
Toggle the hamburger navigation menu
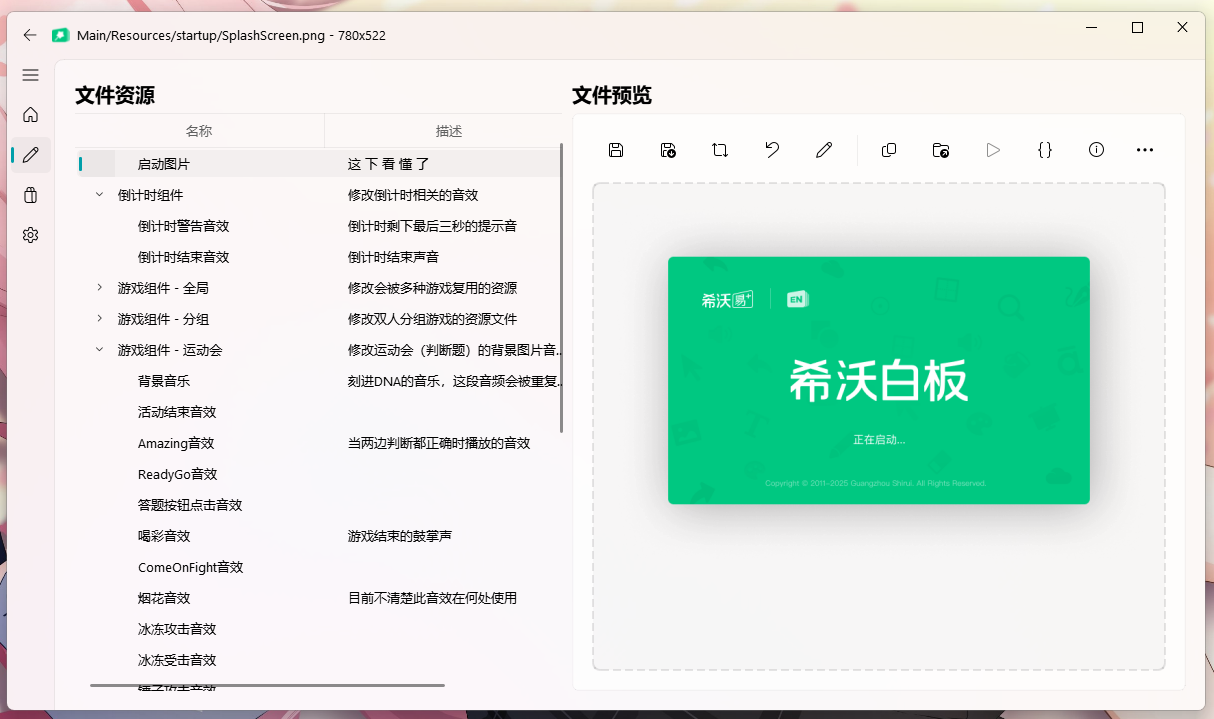point(31,75)
